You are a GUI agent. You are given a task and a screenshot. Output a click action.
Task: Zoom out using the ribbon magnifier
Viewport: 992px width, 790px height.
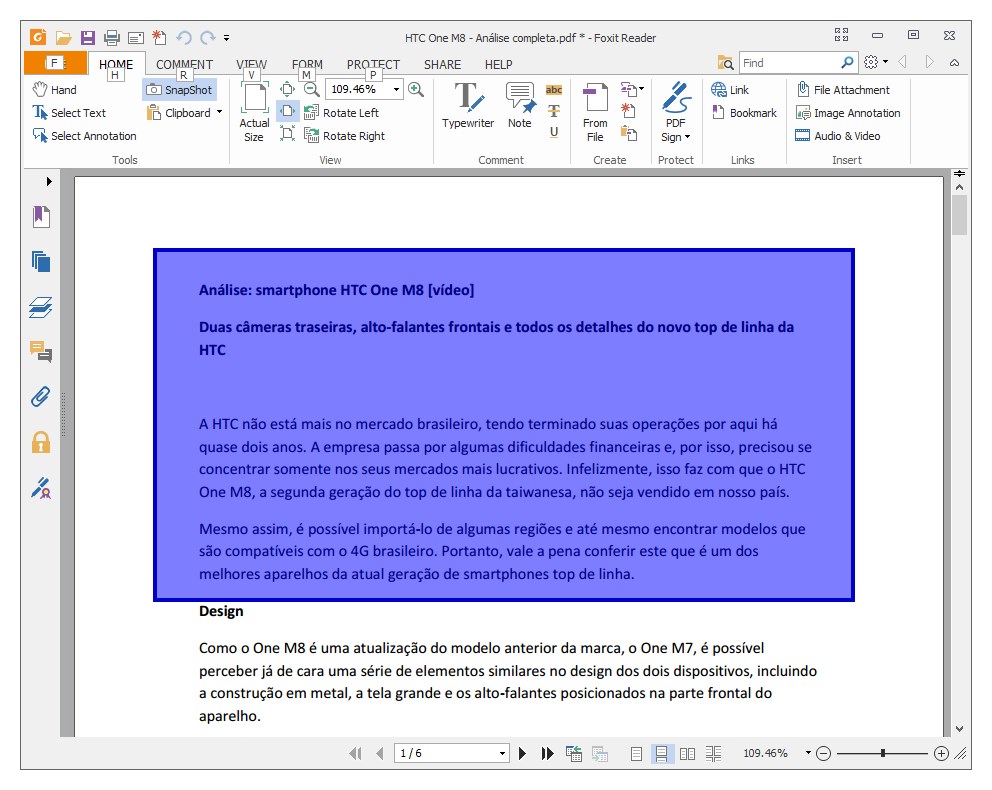tap(311, 89)
